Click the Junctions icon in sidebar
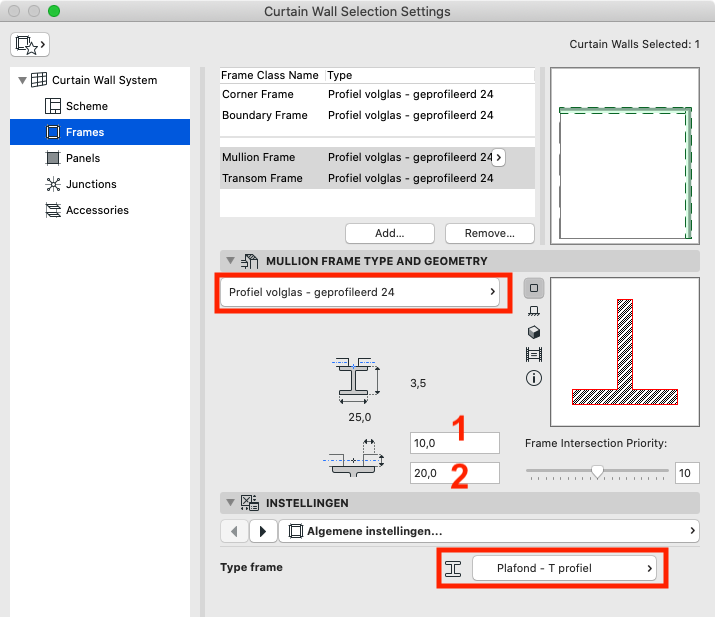 [x=53, y=184]
